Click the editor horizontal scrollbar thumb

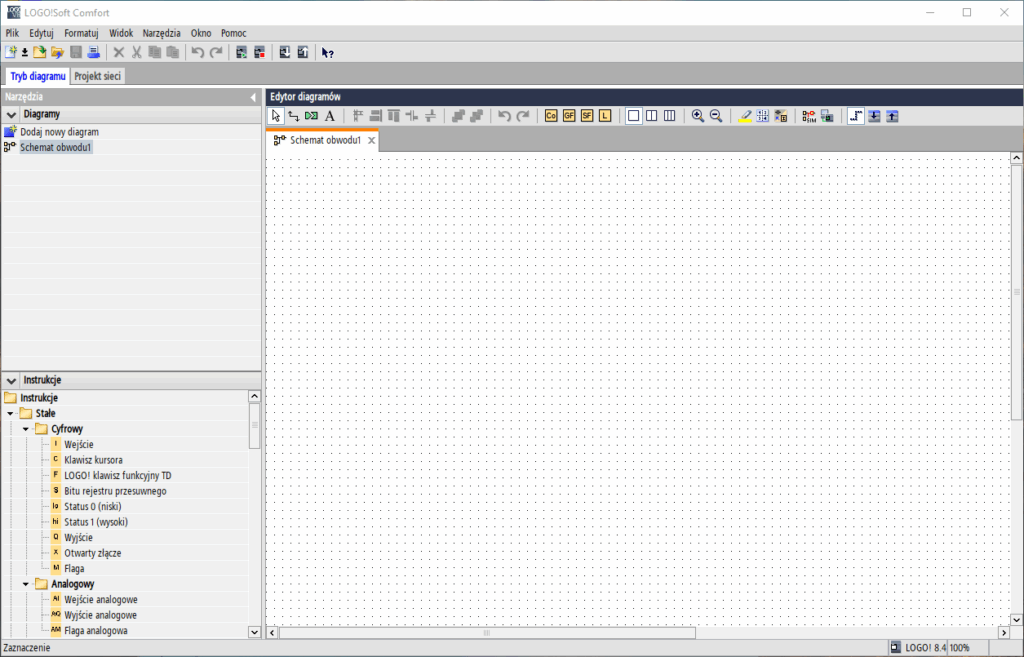coord(487,632)
